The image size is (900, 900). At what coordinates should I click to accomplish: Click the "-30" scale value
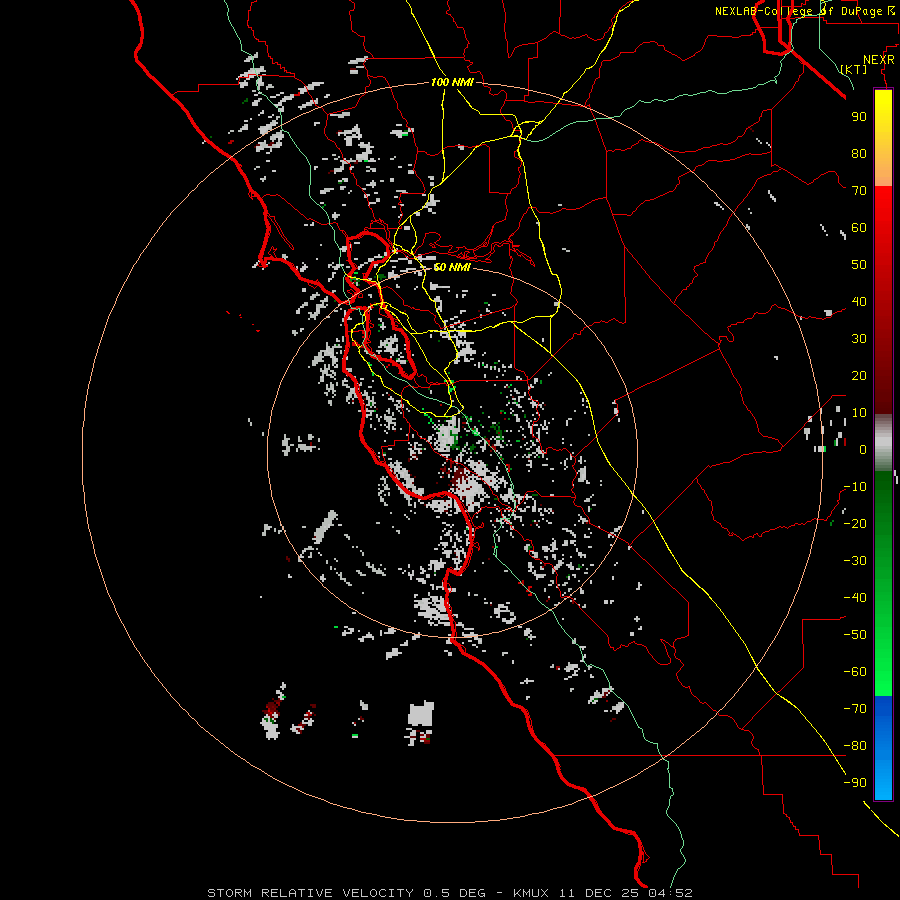tap(855, 561)
